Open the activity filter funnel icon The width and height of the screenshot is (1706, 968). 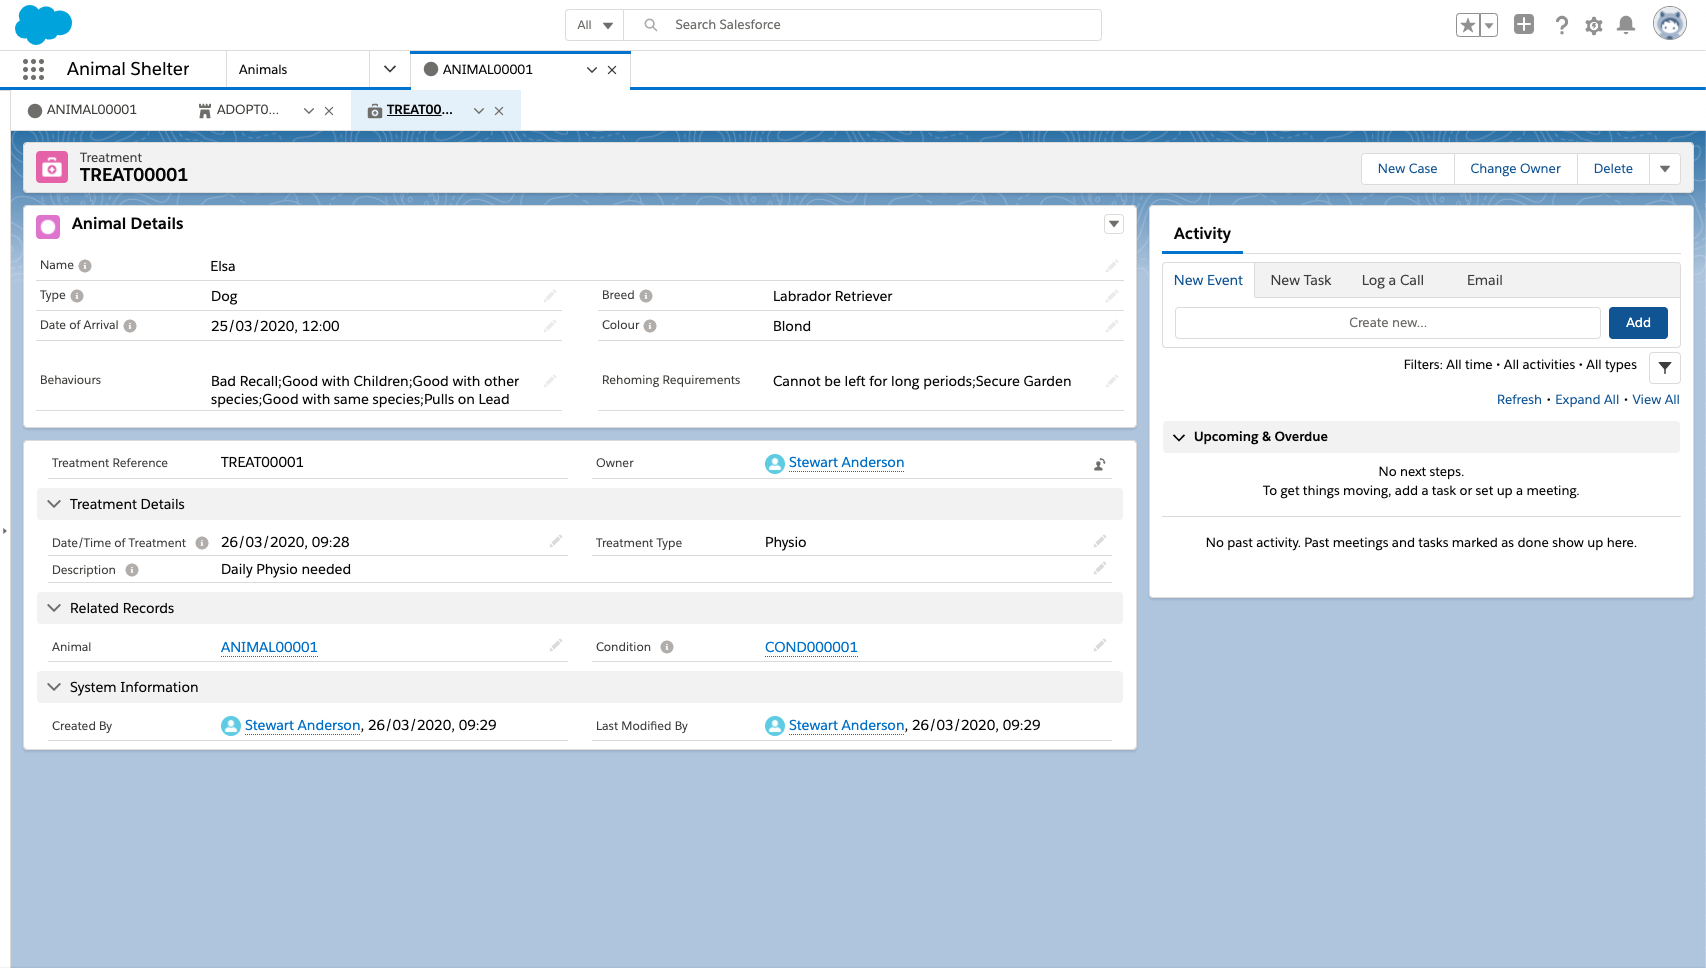click(x=1664, y=367)
